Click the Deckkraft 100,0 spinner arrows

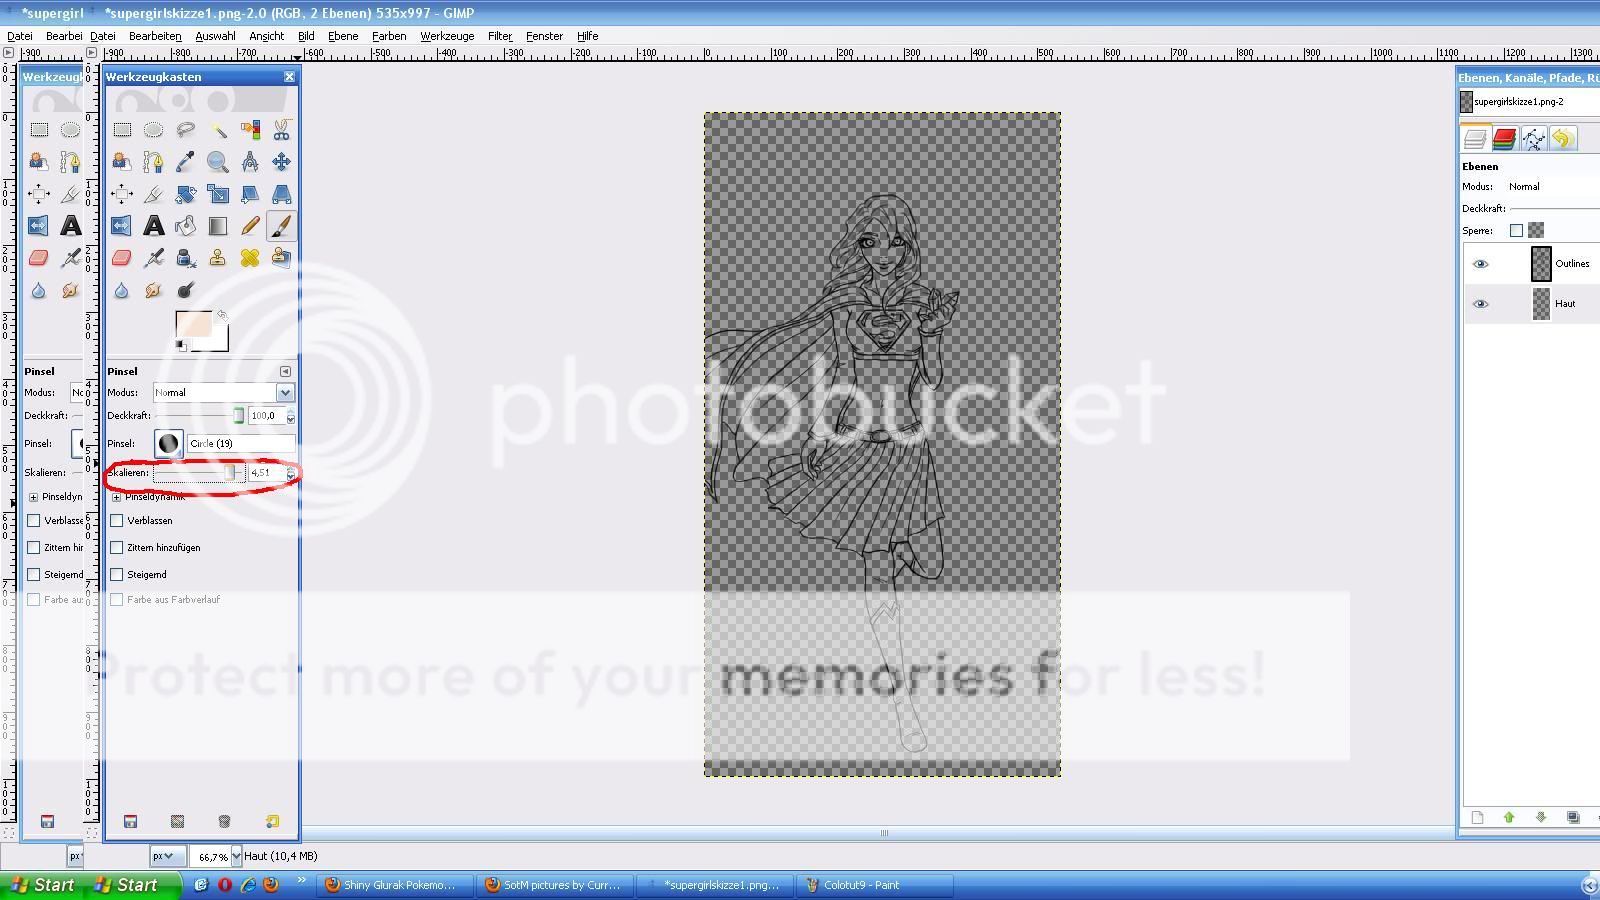pyautogui.click(x=291, y=416)
